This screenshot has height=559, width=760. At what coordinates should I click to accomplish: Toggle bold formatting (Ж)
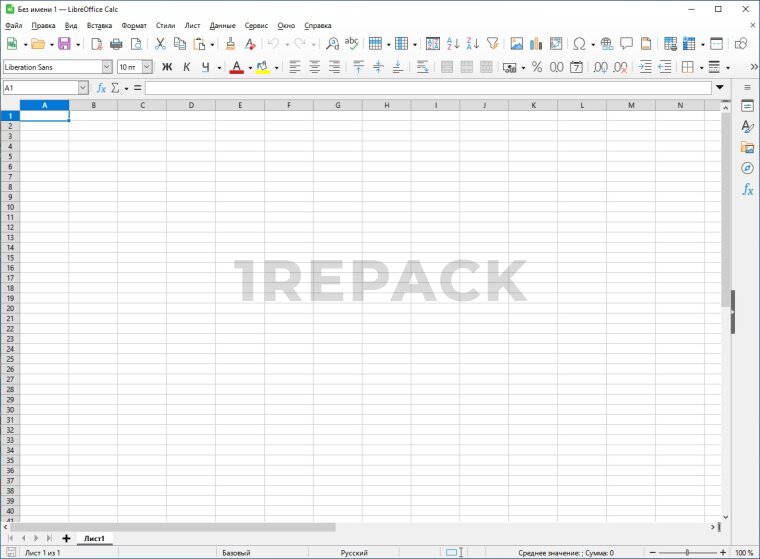167,67
